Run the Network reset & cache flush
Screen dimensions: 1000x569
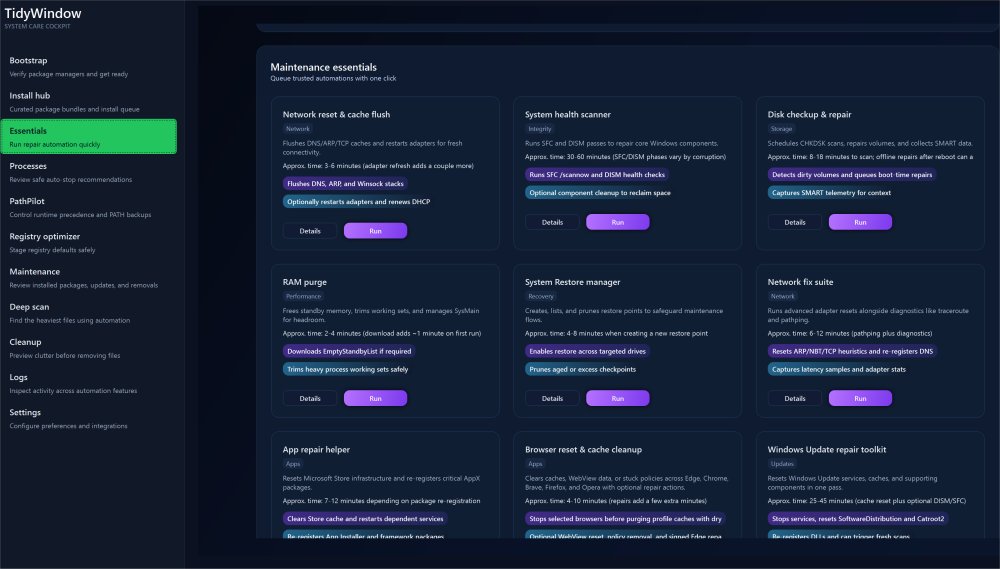pyautogui.click(x=375, y=231)
